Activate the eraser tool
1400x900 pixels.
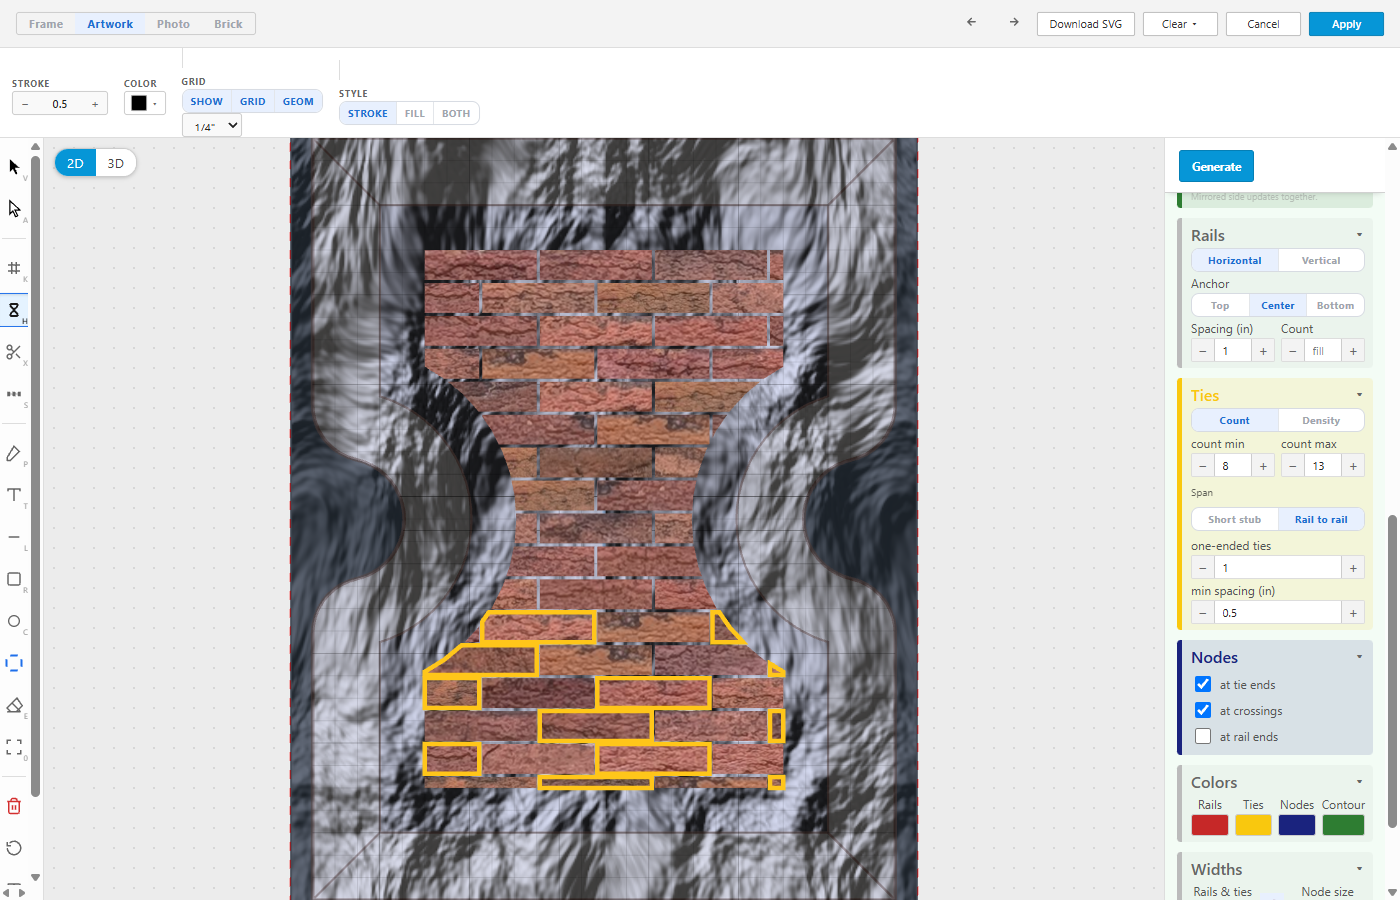[14, 705]
